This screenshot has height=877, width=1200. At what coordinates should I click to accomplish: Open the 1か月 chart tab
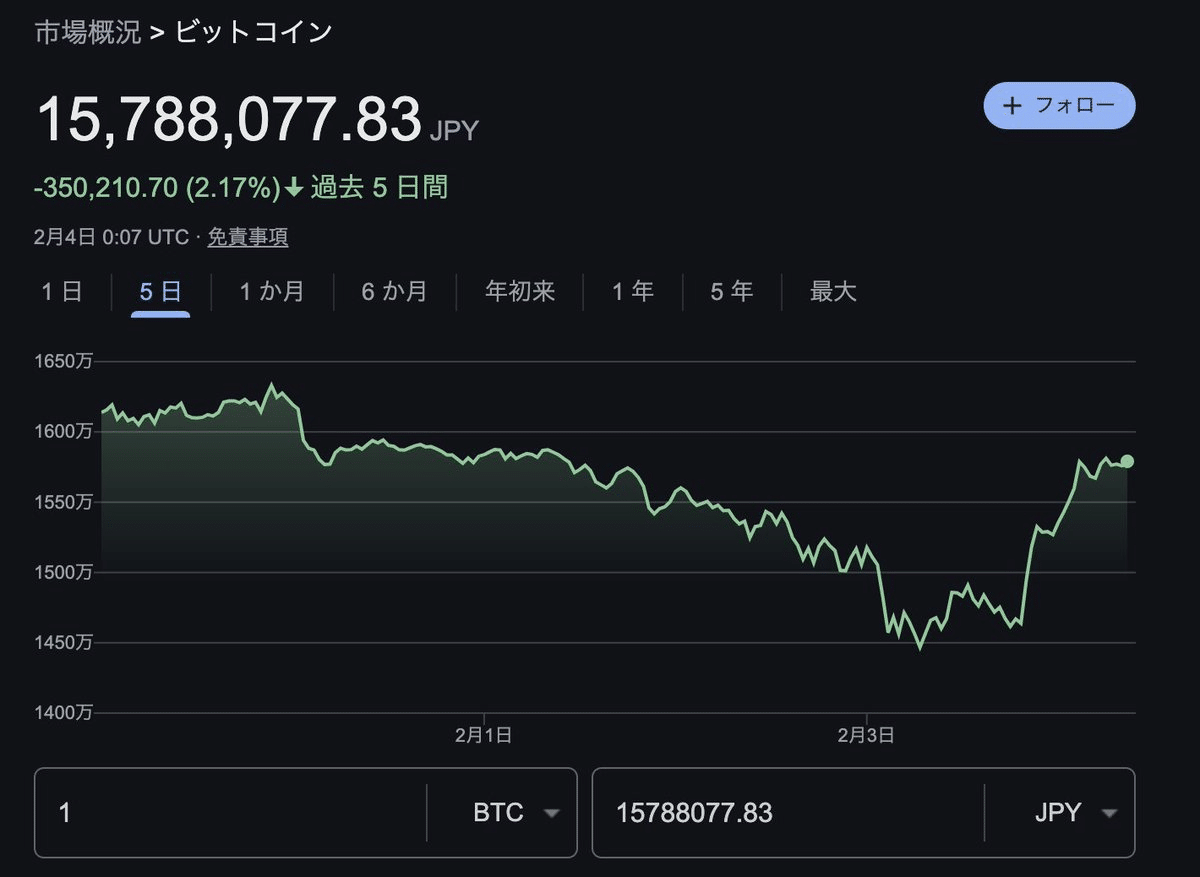pos(270,291)
